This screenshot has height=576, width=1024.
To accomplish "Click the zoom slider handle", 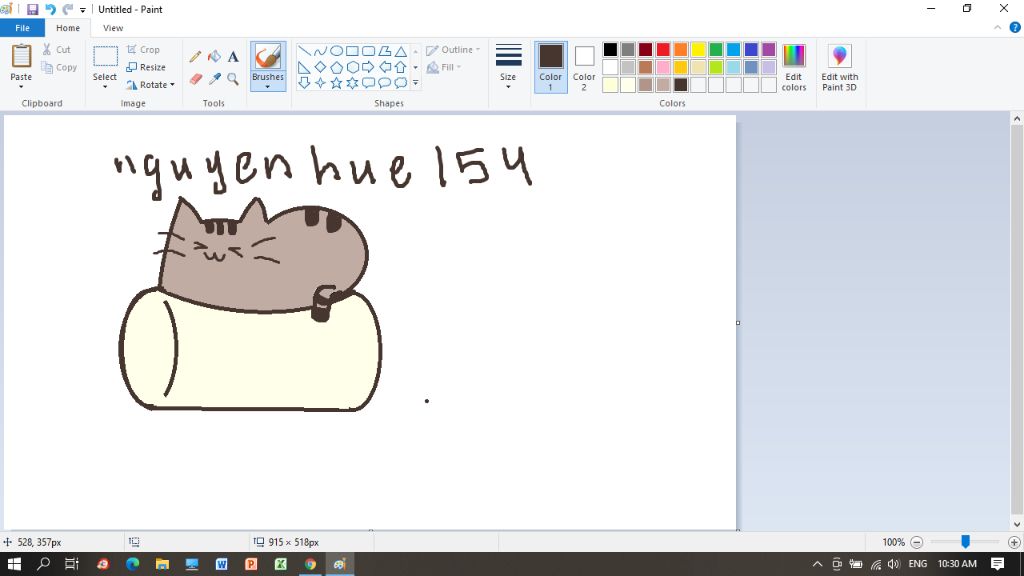I will [x=965, y=542].
